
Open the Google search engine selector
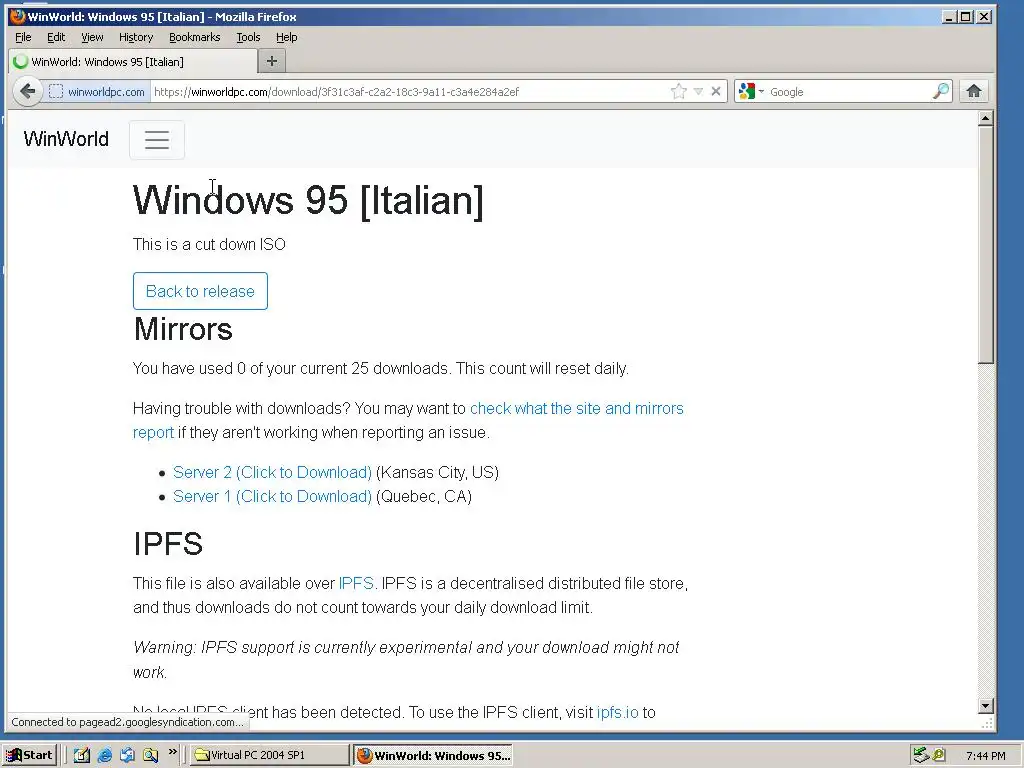[751, 91]
